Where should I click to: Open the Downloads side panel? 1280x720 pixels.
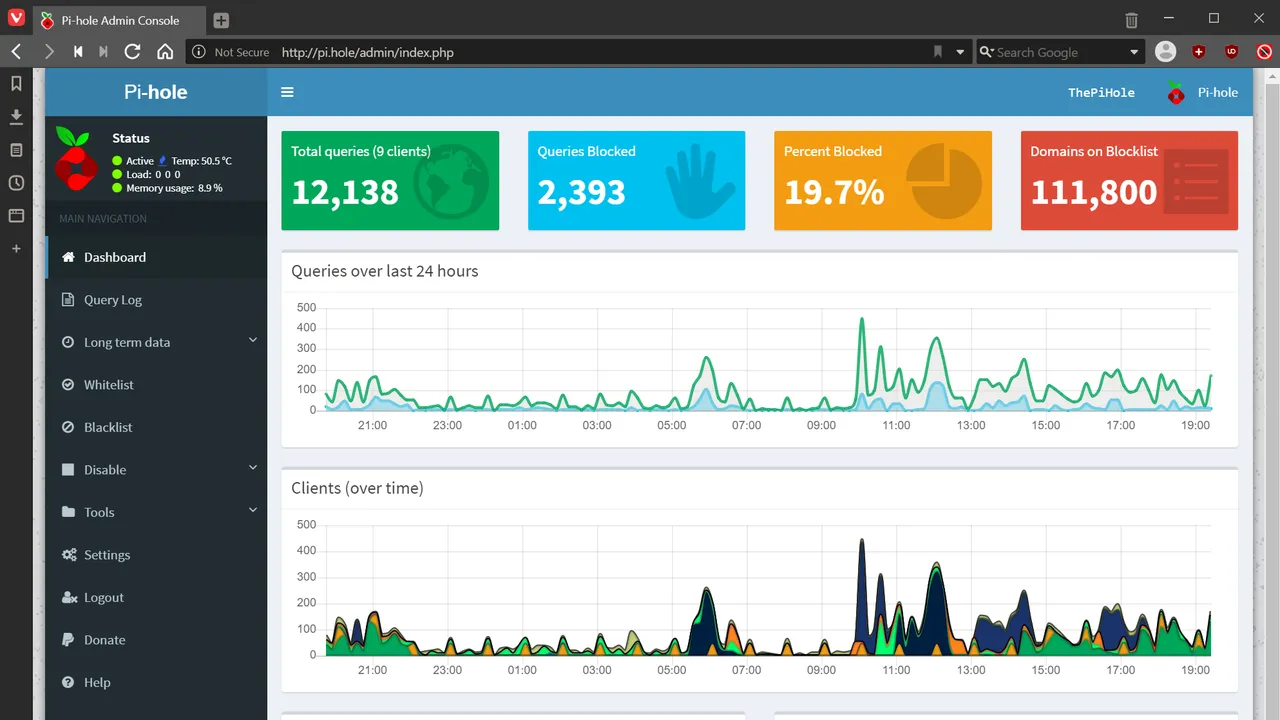(x=16, y=117)
